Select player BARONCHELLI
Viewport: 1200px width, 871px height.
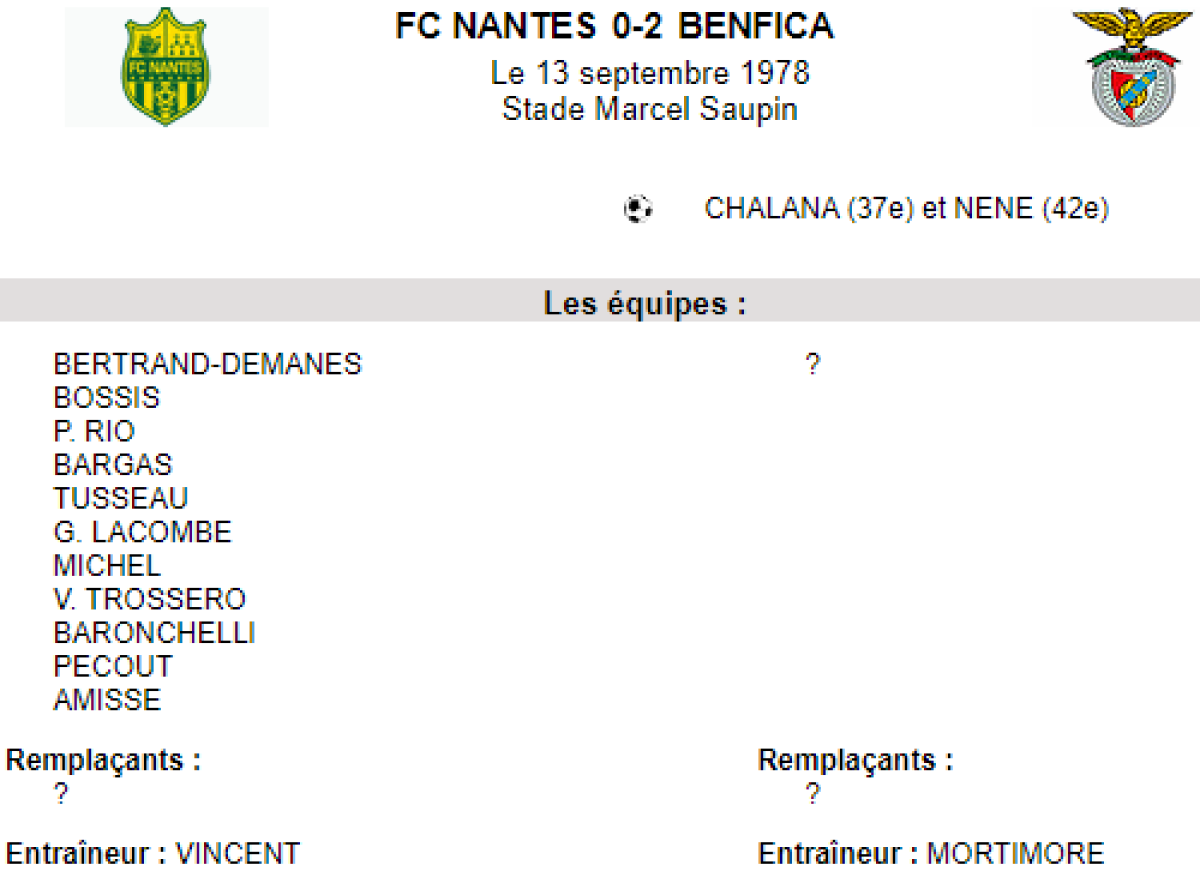point(155,633)
